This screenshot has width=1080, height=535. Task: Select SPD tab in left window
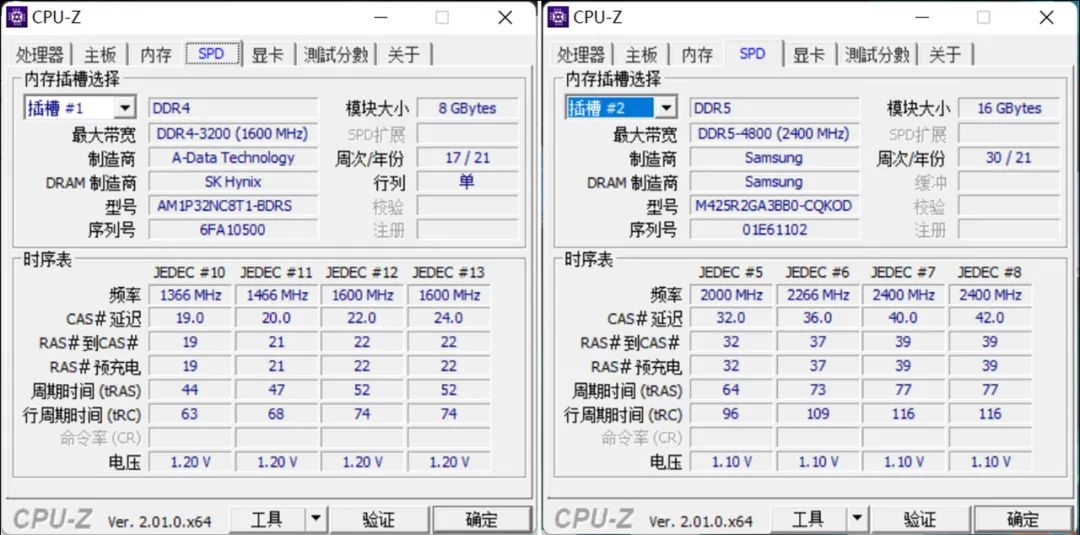pyautogui.click(x=211, y=54)
